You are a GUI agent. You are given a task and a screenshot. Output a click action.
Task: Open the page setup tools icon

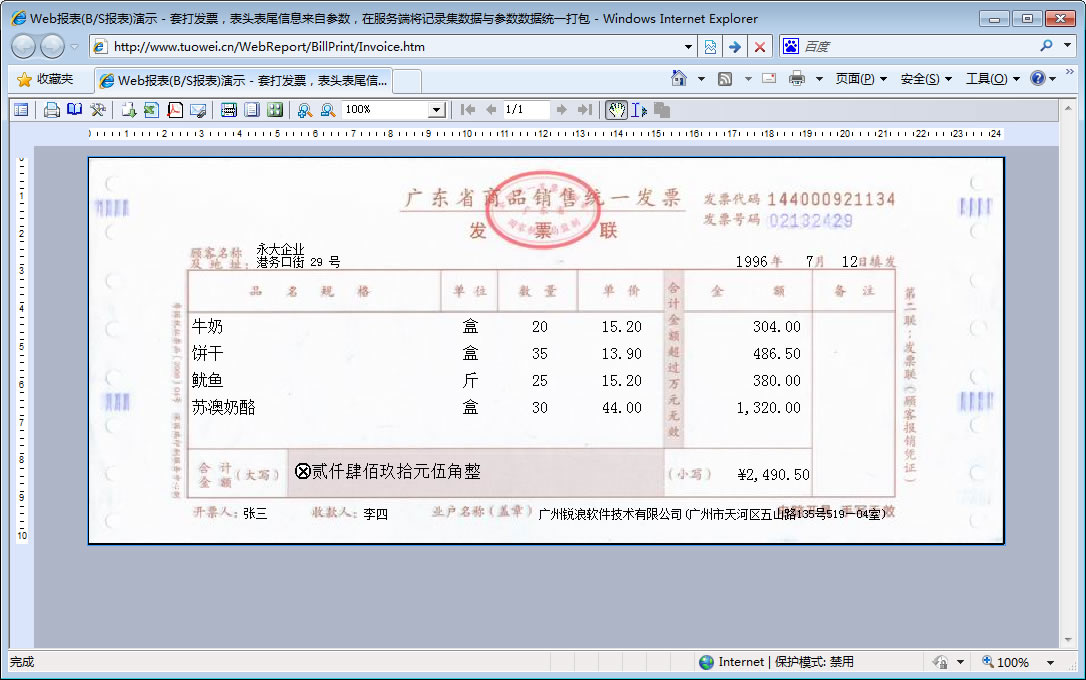pyautogui.click(x=97, y=110)
